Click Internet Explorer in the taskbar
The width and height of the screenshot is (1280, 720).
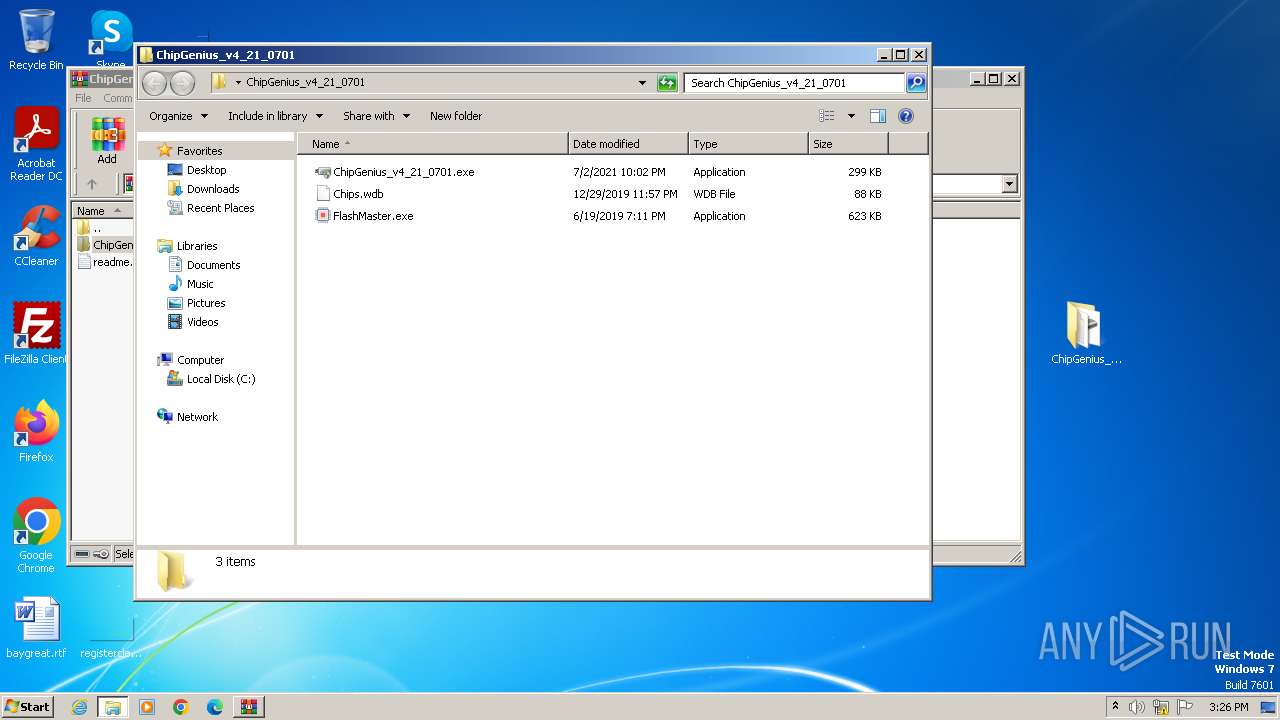tap(79, 707)
